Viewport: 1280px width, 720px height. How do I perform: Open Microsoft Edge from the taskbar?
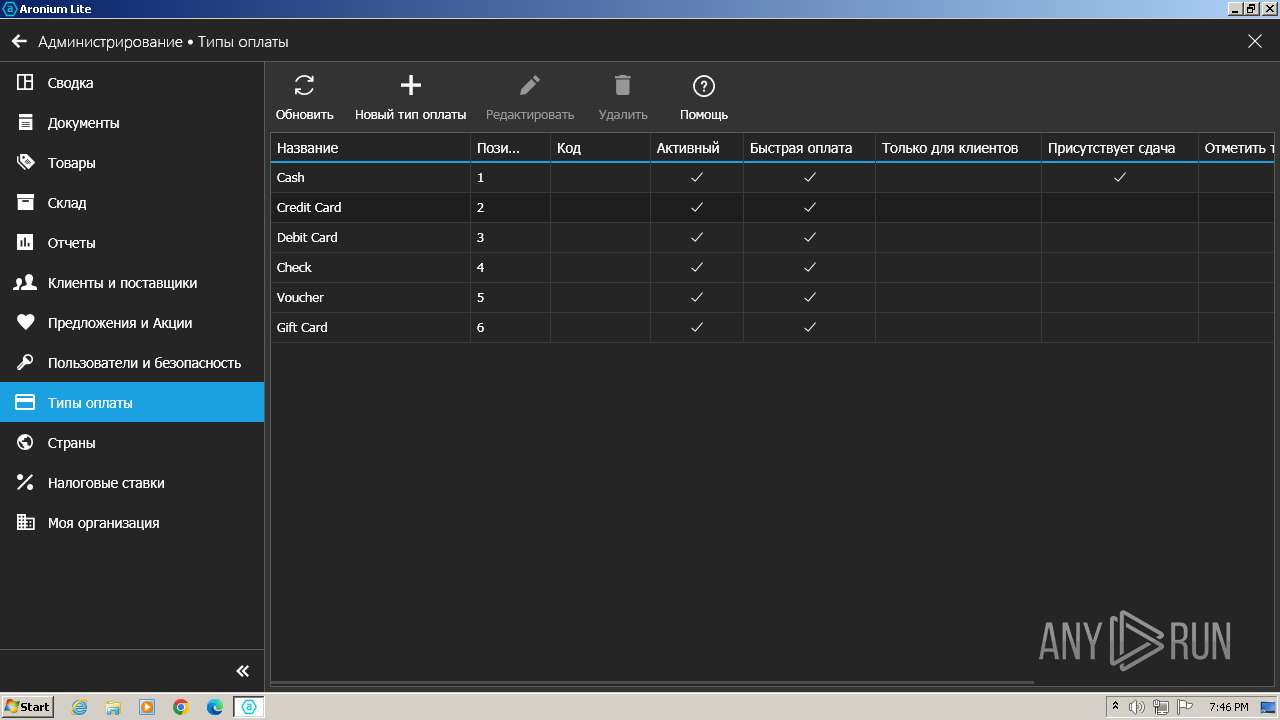pyautogui.click(x=215, y=707)
